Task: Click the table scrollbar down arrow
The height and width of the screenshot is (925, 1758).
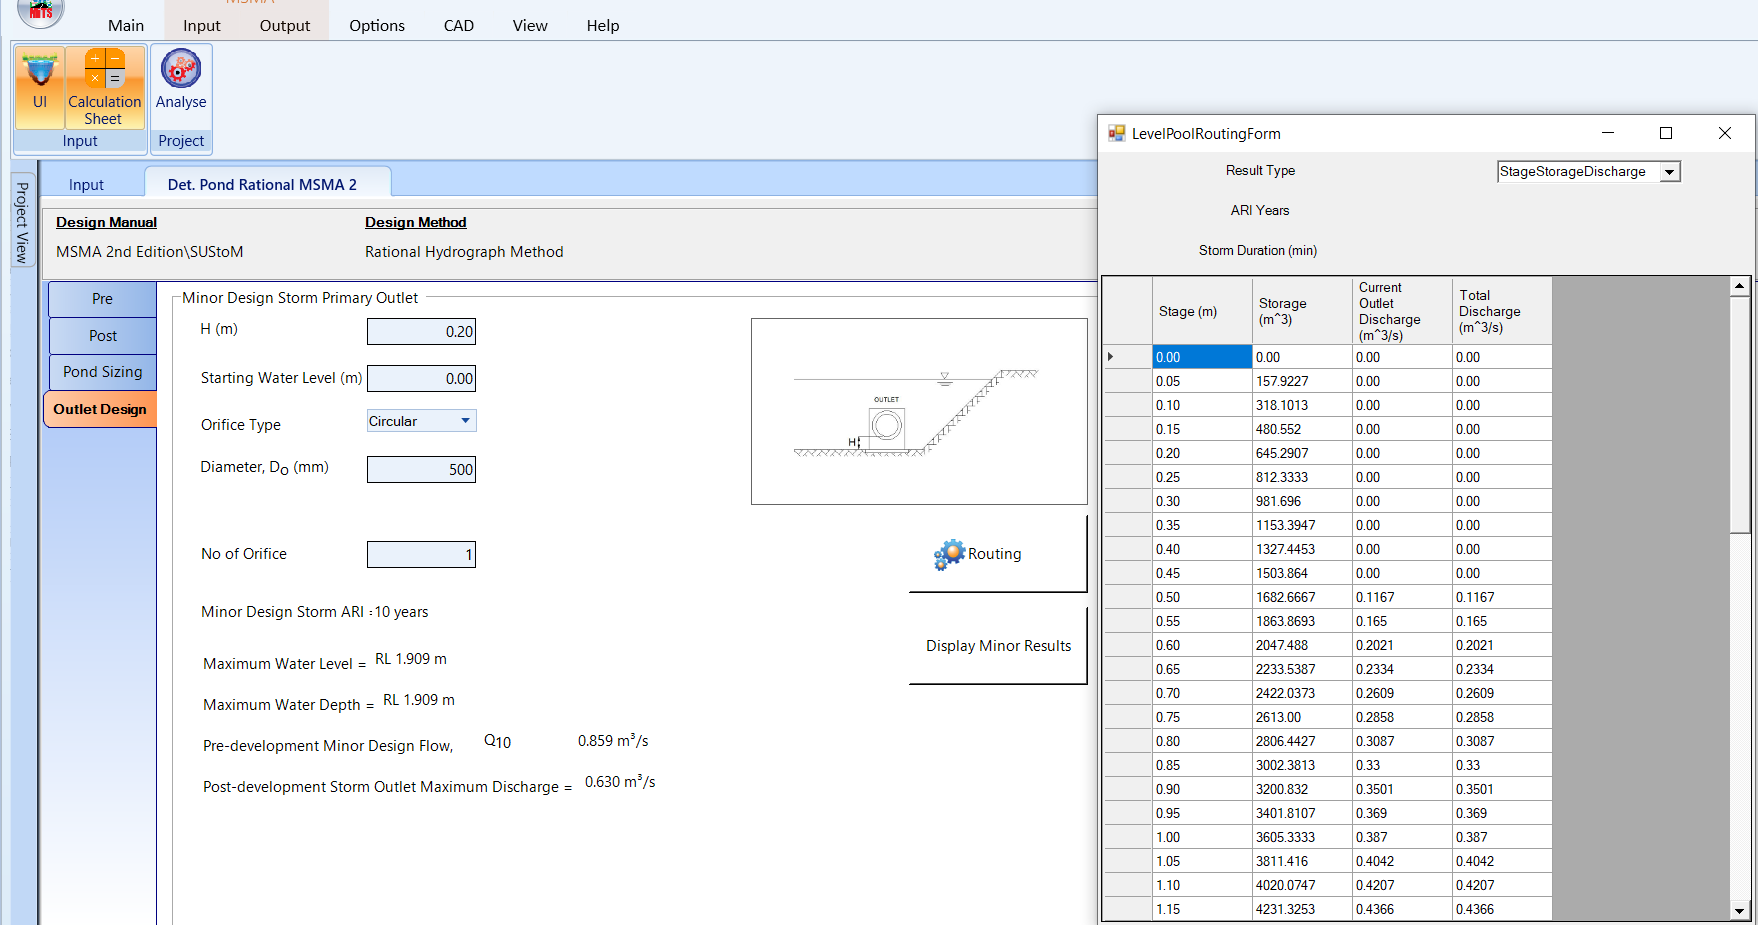Action: [1740, 911]
